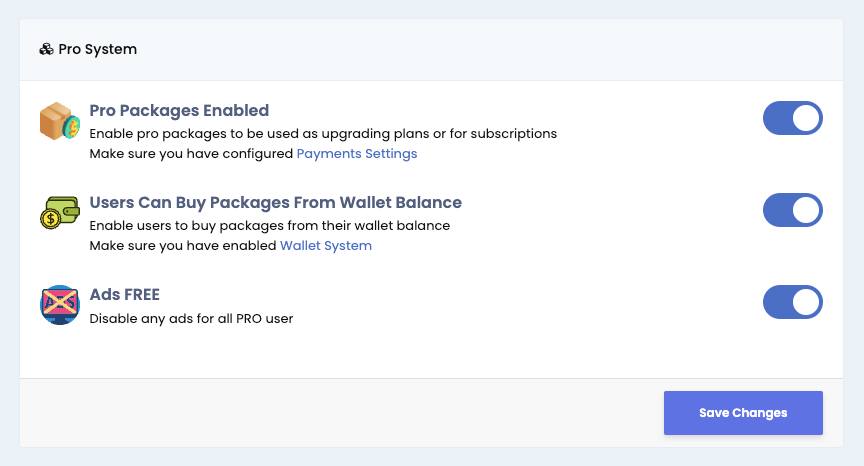Click the cardboard box package icon
864x466 pixels.
tap(60, 121)
